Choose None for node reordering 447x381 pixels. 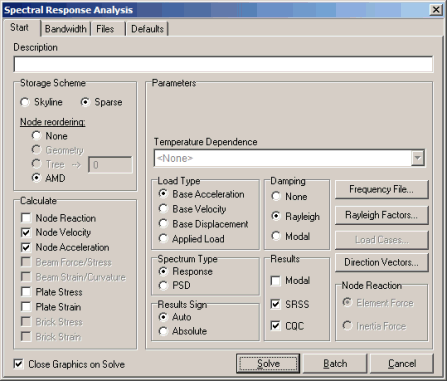coord(50,136)
